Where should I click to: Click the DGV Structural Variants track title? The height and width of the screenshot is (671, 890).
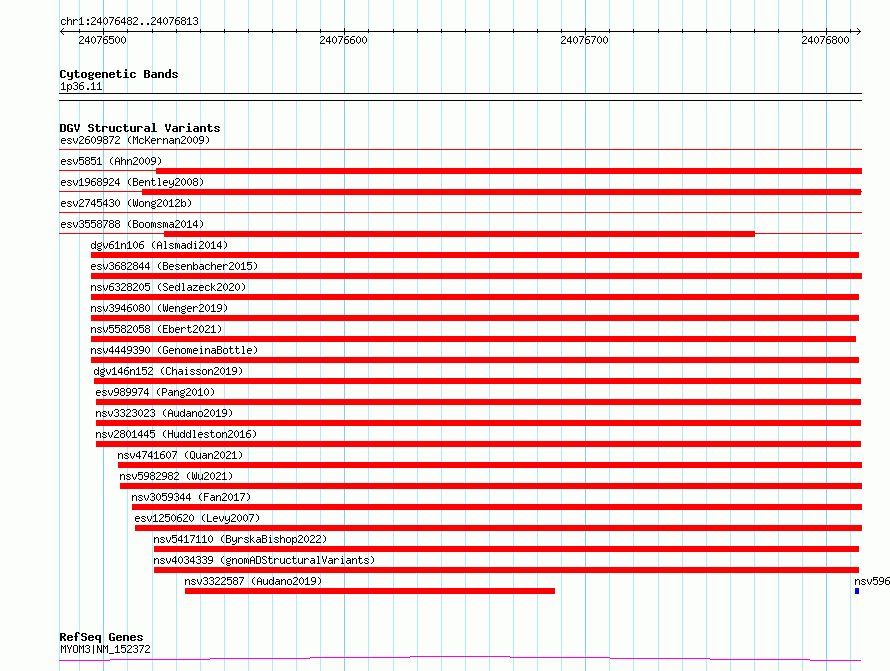(140, 128)
